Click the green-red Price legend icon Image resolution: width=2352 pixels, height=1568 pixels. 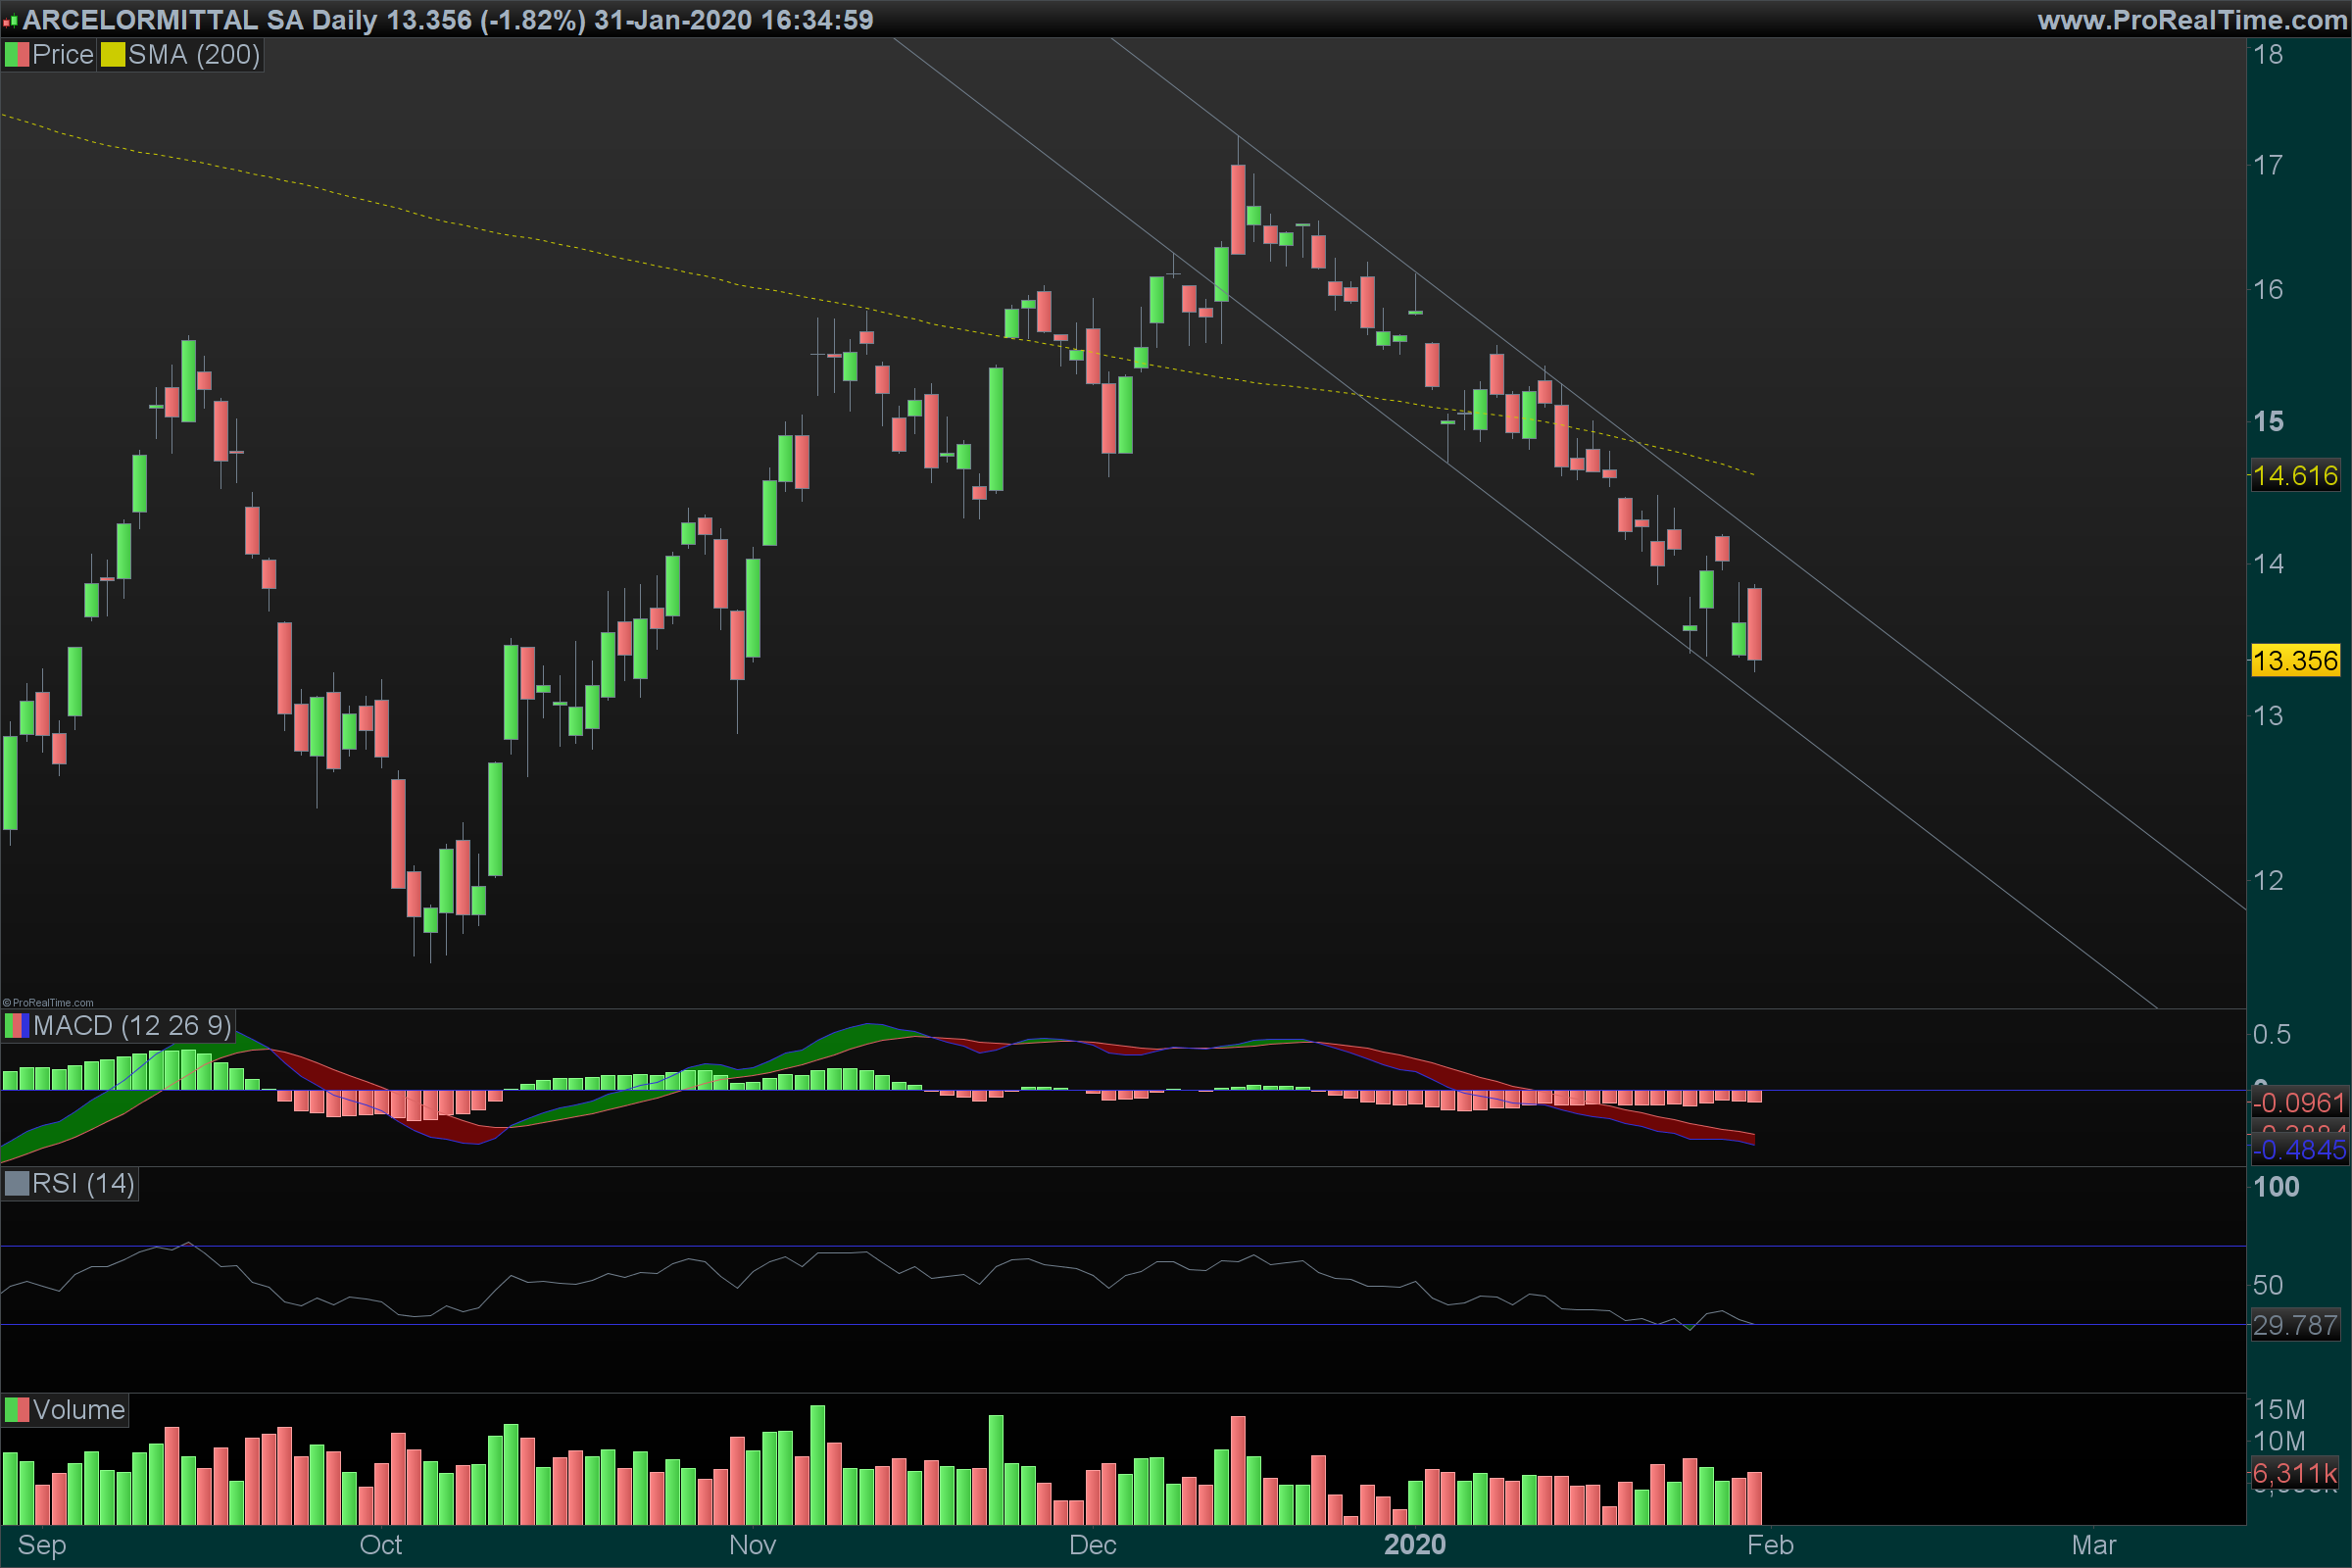[x=17, y=55]
